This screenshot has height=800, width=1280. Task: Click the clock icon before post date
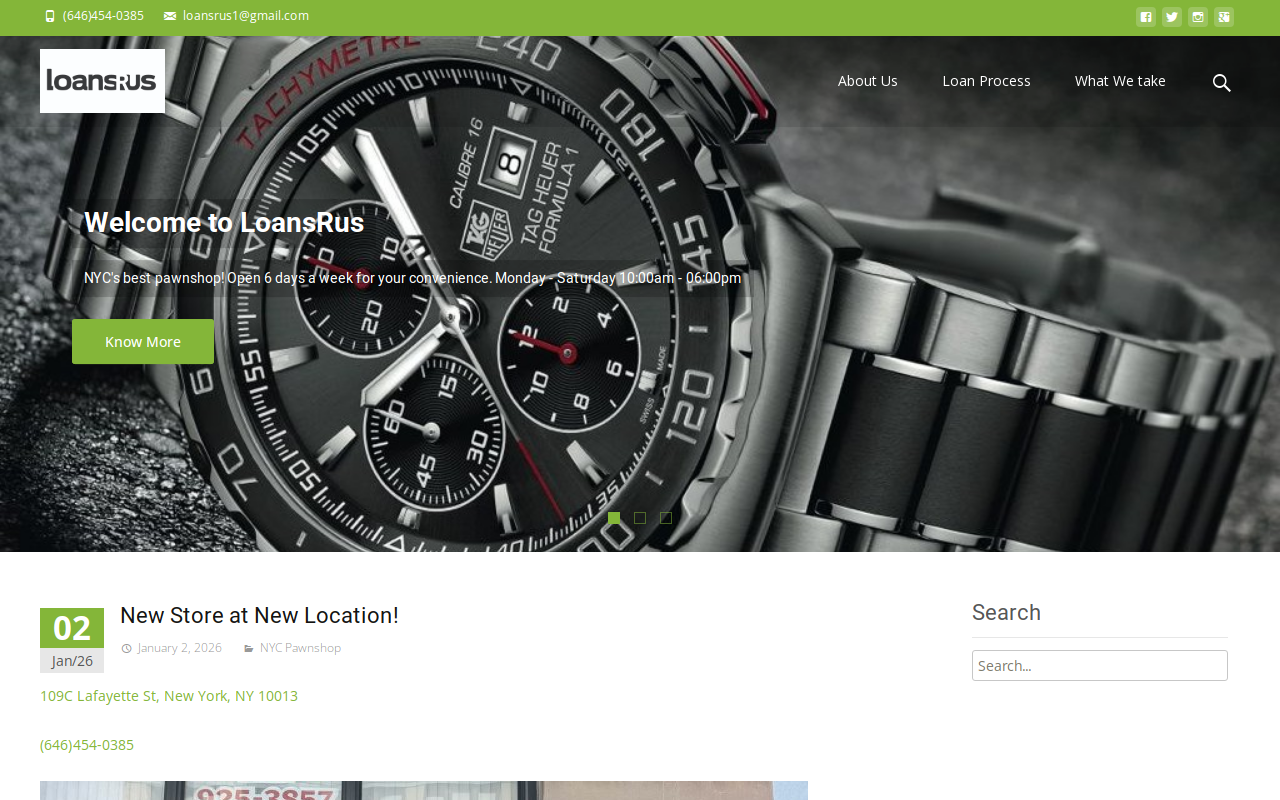(x=127, y=648)
